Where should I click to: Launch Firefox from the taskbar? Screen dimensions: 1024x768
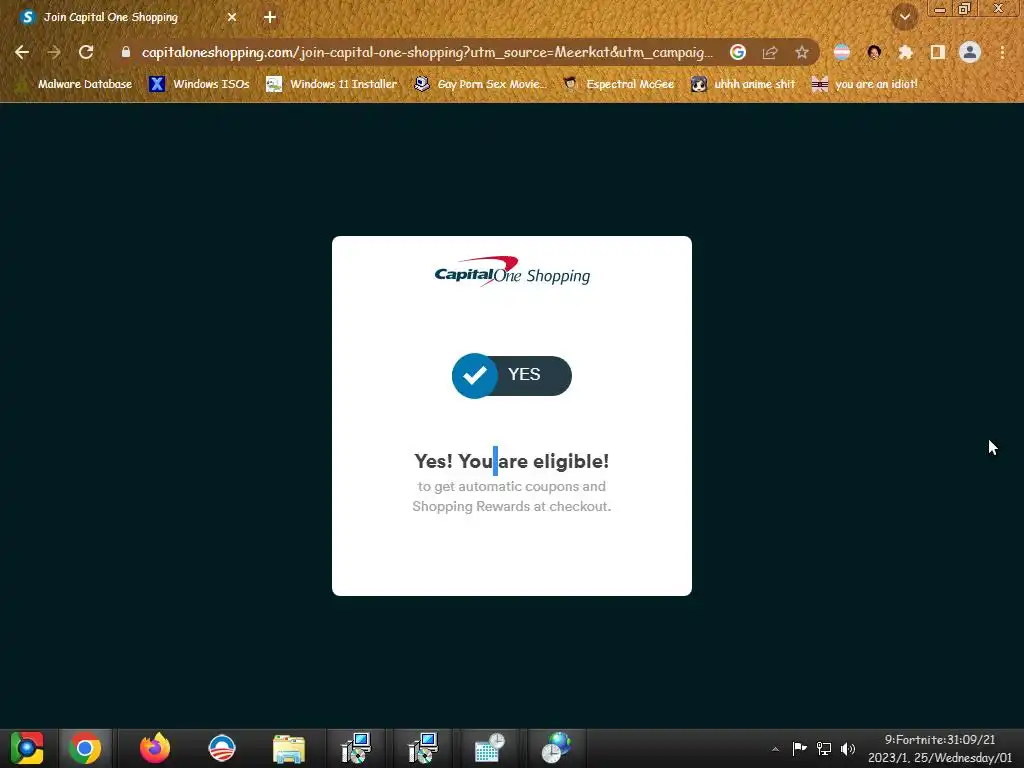[155, 748]
